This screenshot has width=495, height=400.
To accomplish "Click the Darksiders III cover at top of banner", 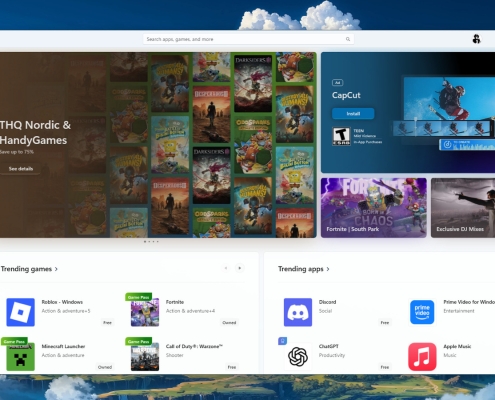I will click(x=253, y=83).
